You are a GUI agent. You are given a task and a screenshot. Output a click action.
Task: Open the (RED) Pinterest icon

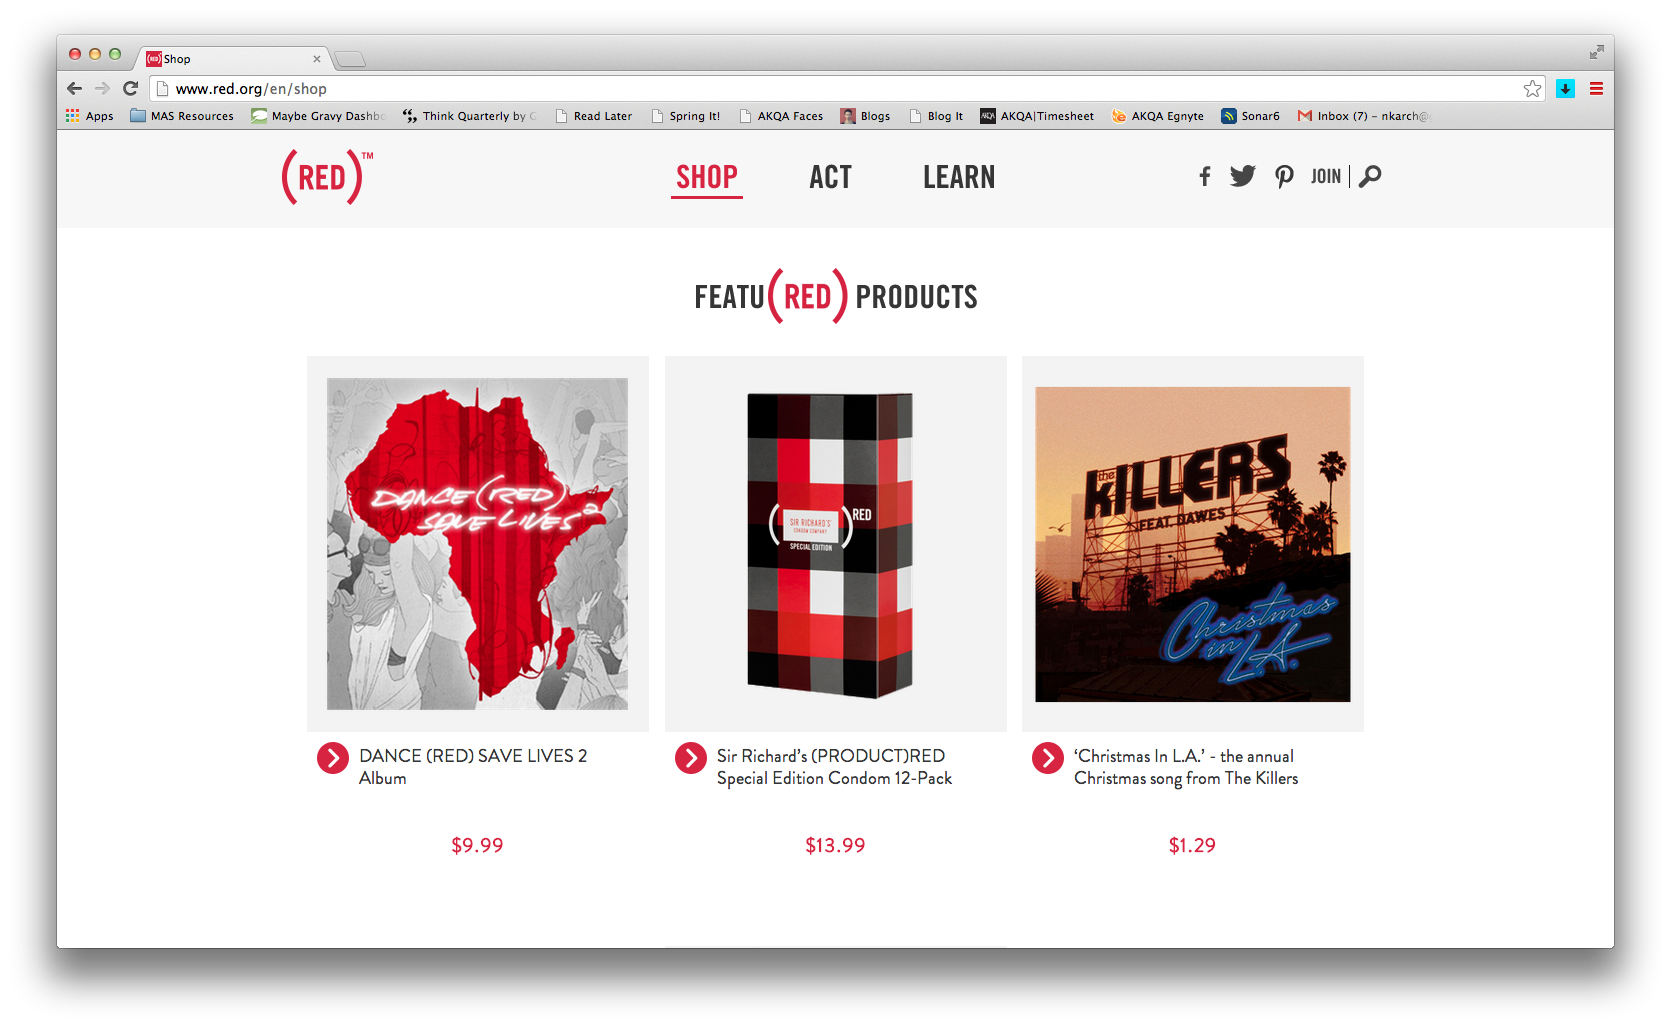pyautogui.click(x=1284, y=177)
